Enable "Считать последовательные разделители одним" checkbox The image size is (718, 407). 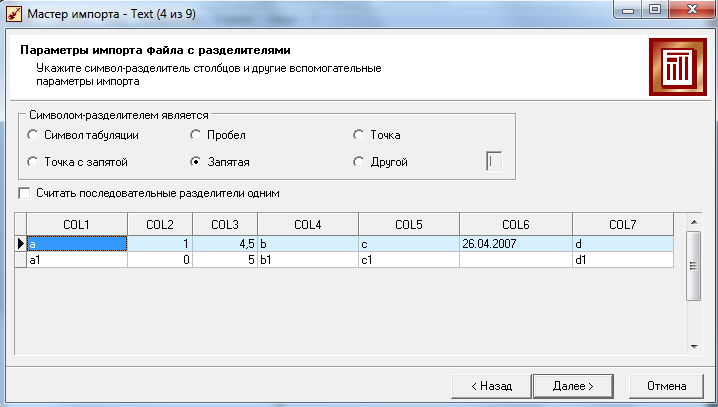[24, 193]
